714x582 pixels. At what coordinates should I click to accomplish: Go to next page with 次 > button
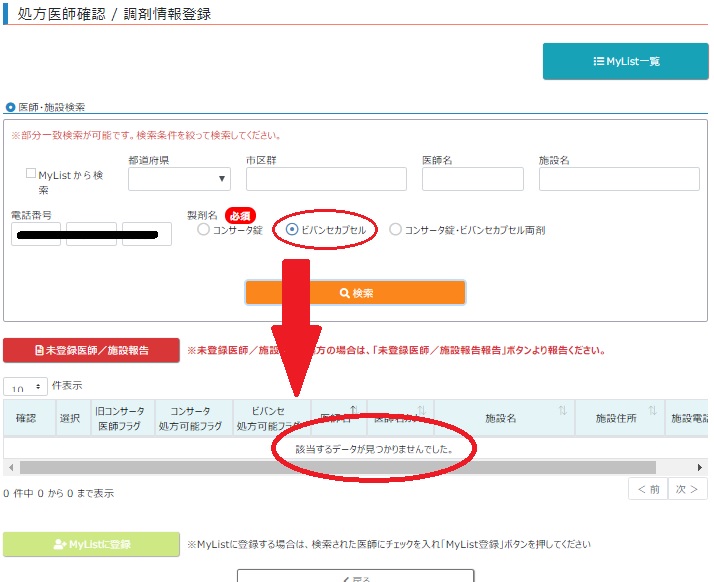click(686, 489)
